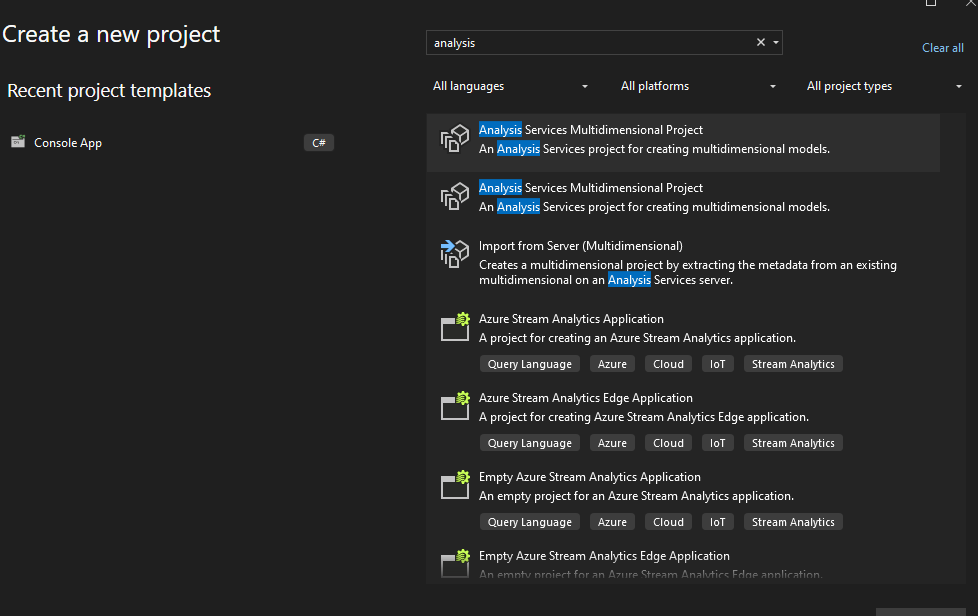Click Stream Analytics tag under Azure Stream Analytics Application

(x=793, y=364)
